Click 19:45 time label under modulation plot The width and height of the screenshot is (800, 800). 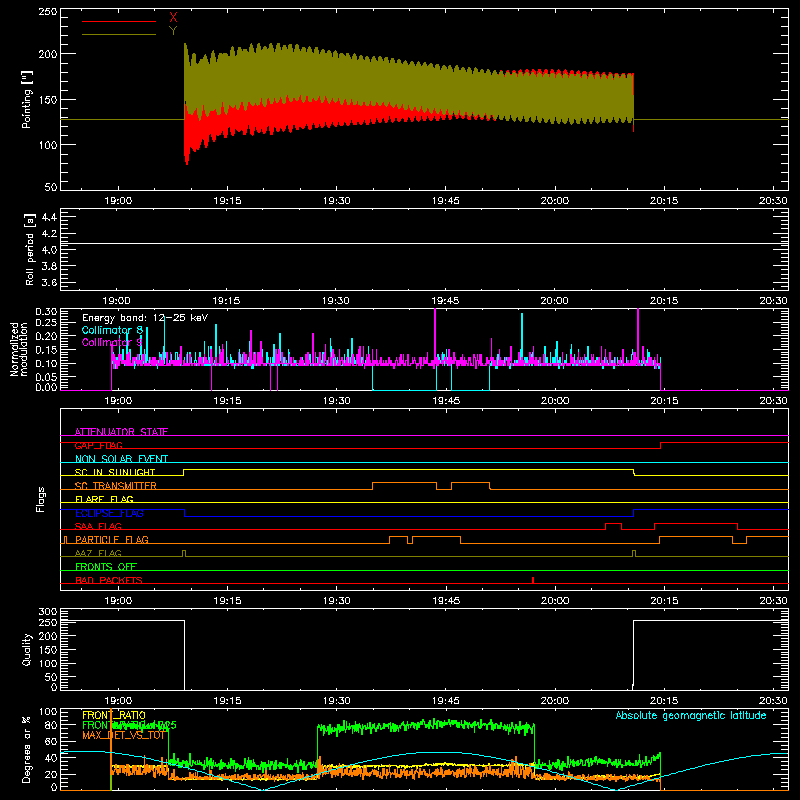coord(446,401)
